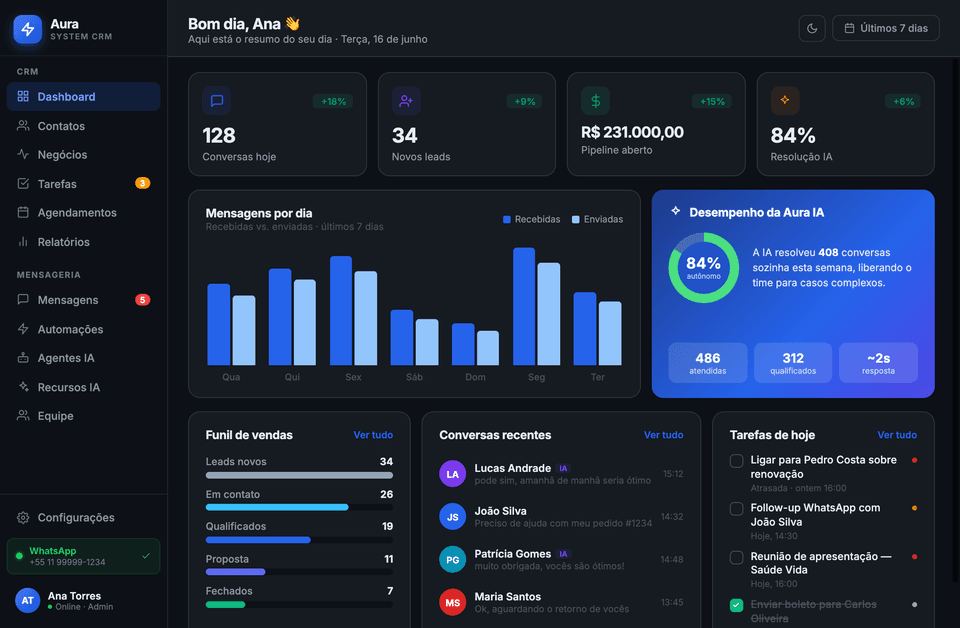Open Agentes IA page

point(83,358)
